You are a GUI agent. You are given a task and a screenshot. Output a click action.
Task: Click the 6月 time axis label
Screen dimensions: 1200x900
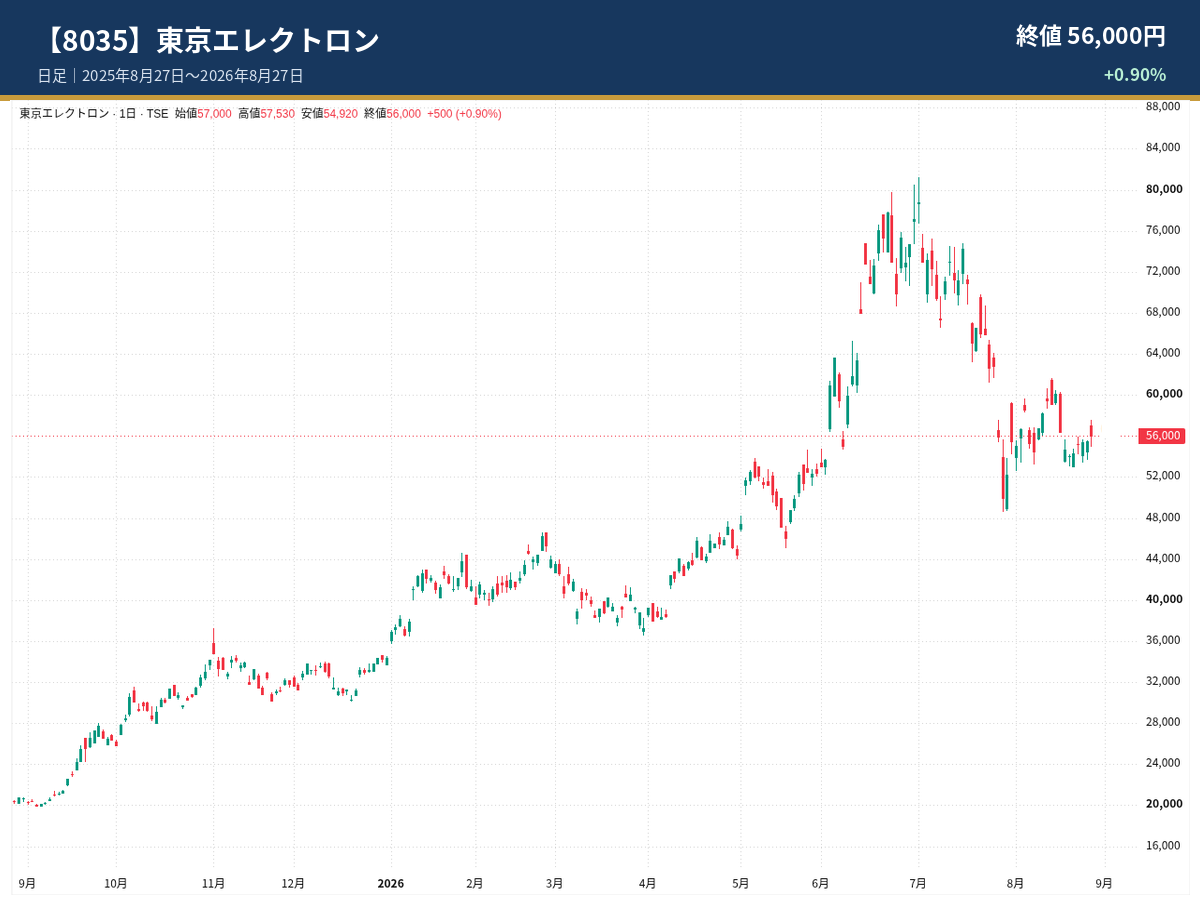[821, 884]
